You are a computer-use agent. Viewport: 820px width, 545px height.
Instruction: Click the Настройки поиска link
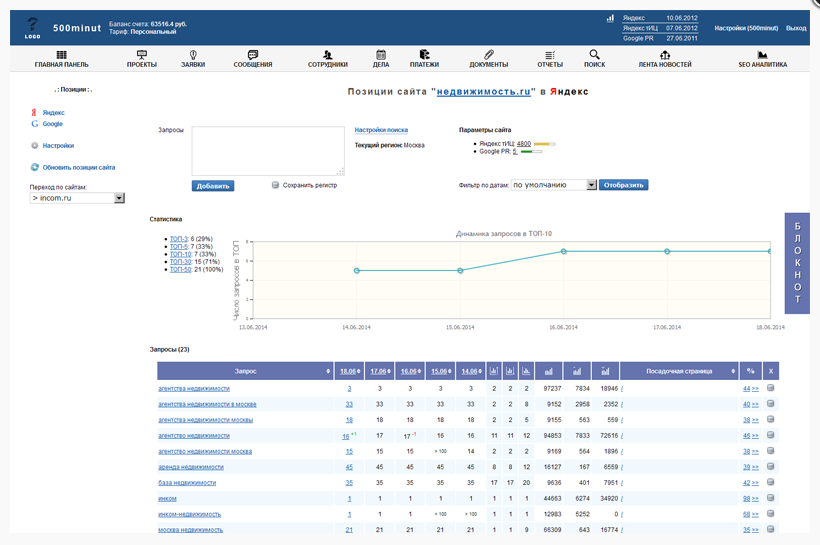(381, 130)
